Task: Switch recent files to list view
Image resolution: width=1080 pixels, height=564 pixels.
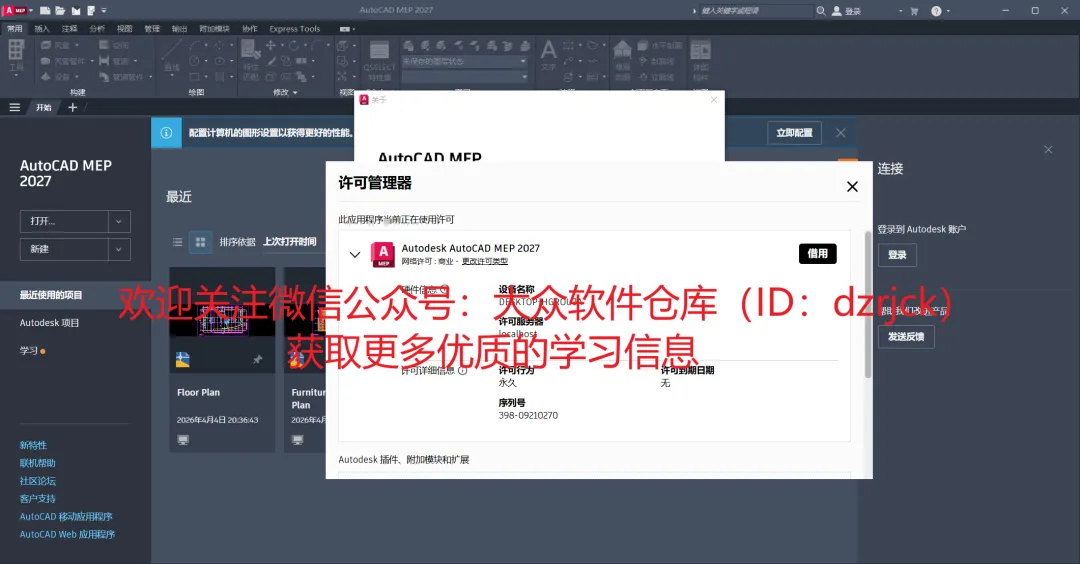Action: click(178, 242)
